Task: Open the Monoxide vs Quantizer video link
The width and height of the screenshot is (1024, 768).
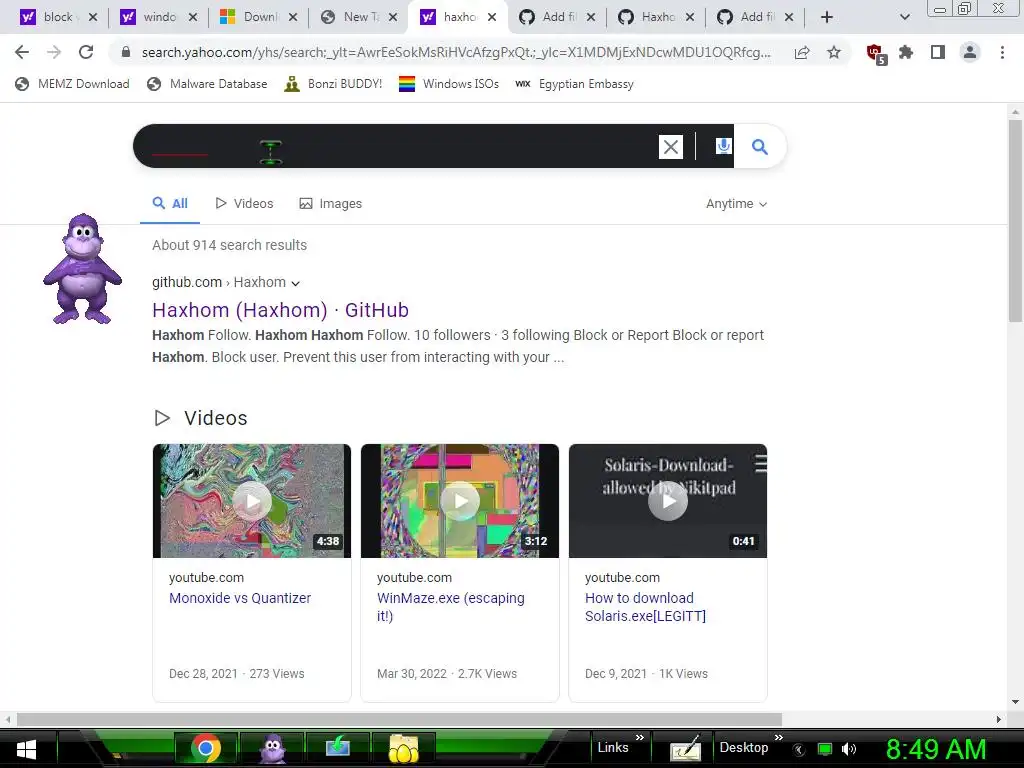Action: [x=240, y=598]
